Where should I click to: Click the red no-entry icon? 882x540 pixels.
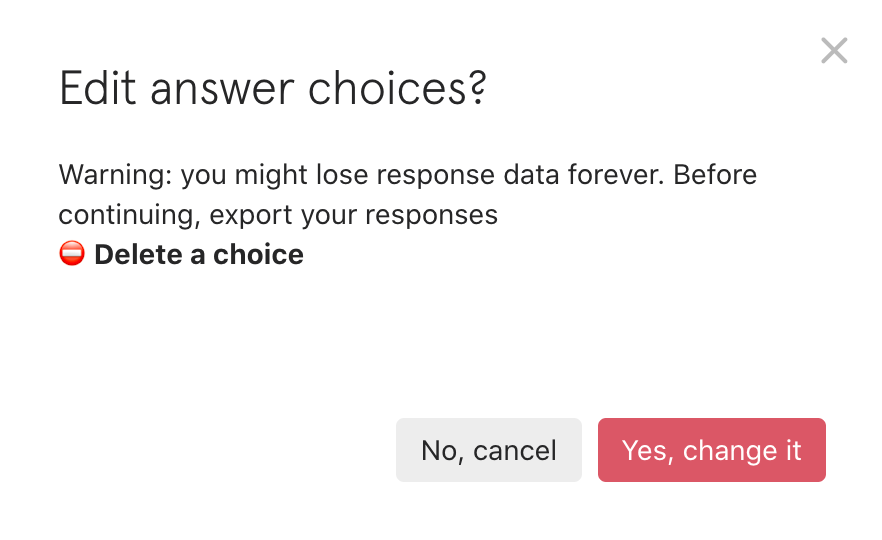72,253
